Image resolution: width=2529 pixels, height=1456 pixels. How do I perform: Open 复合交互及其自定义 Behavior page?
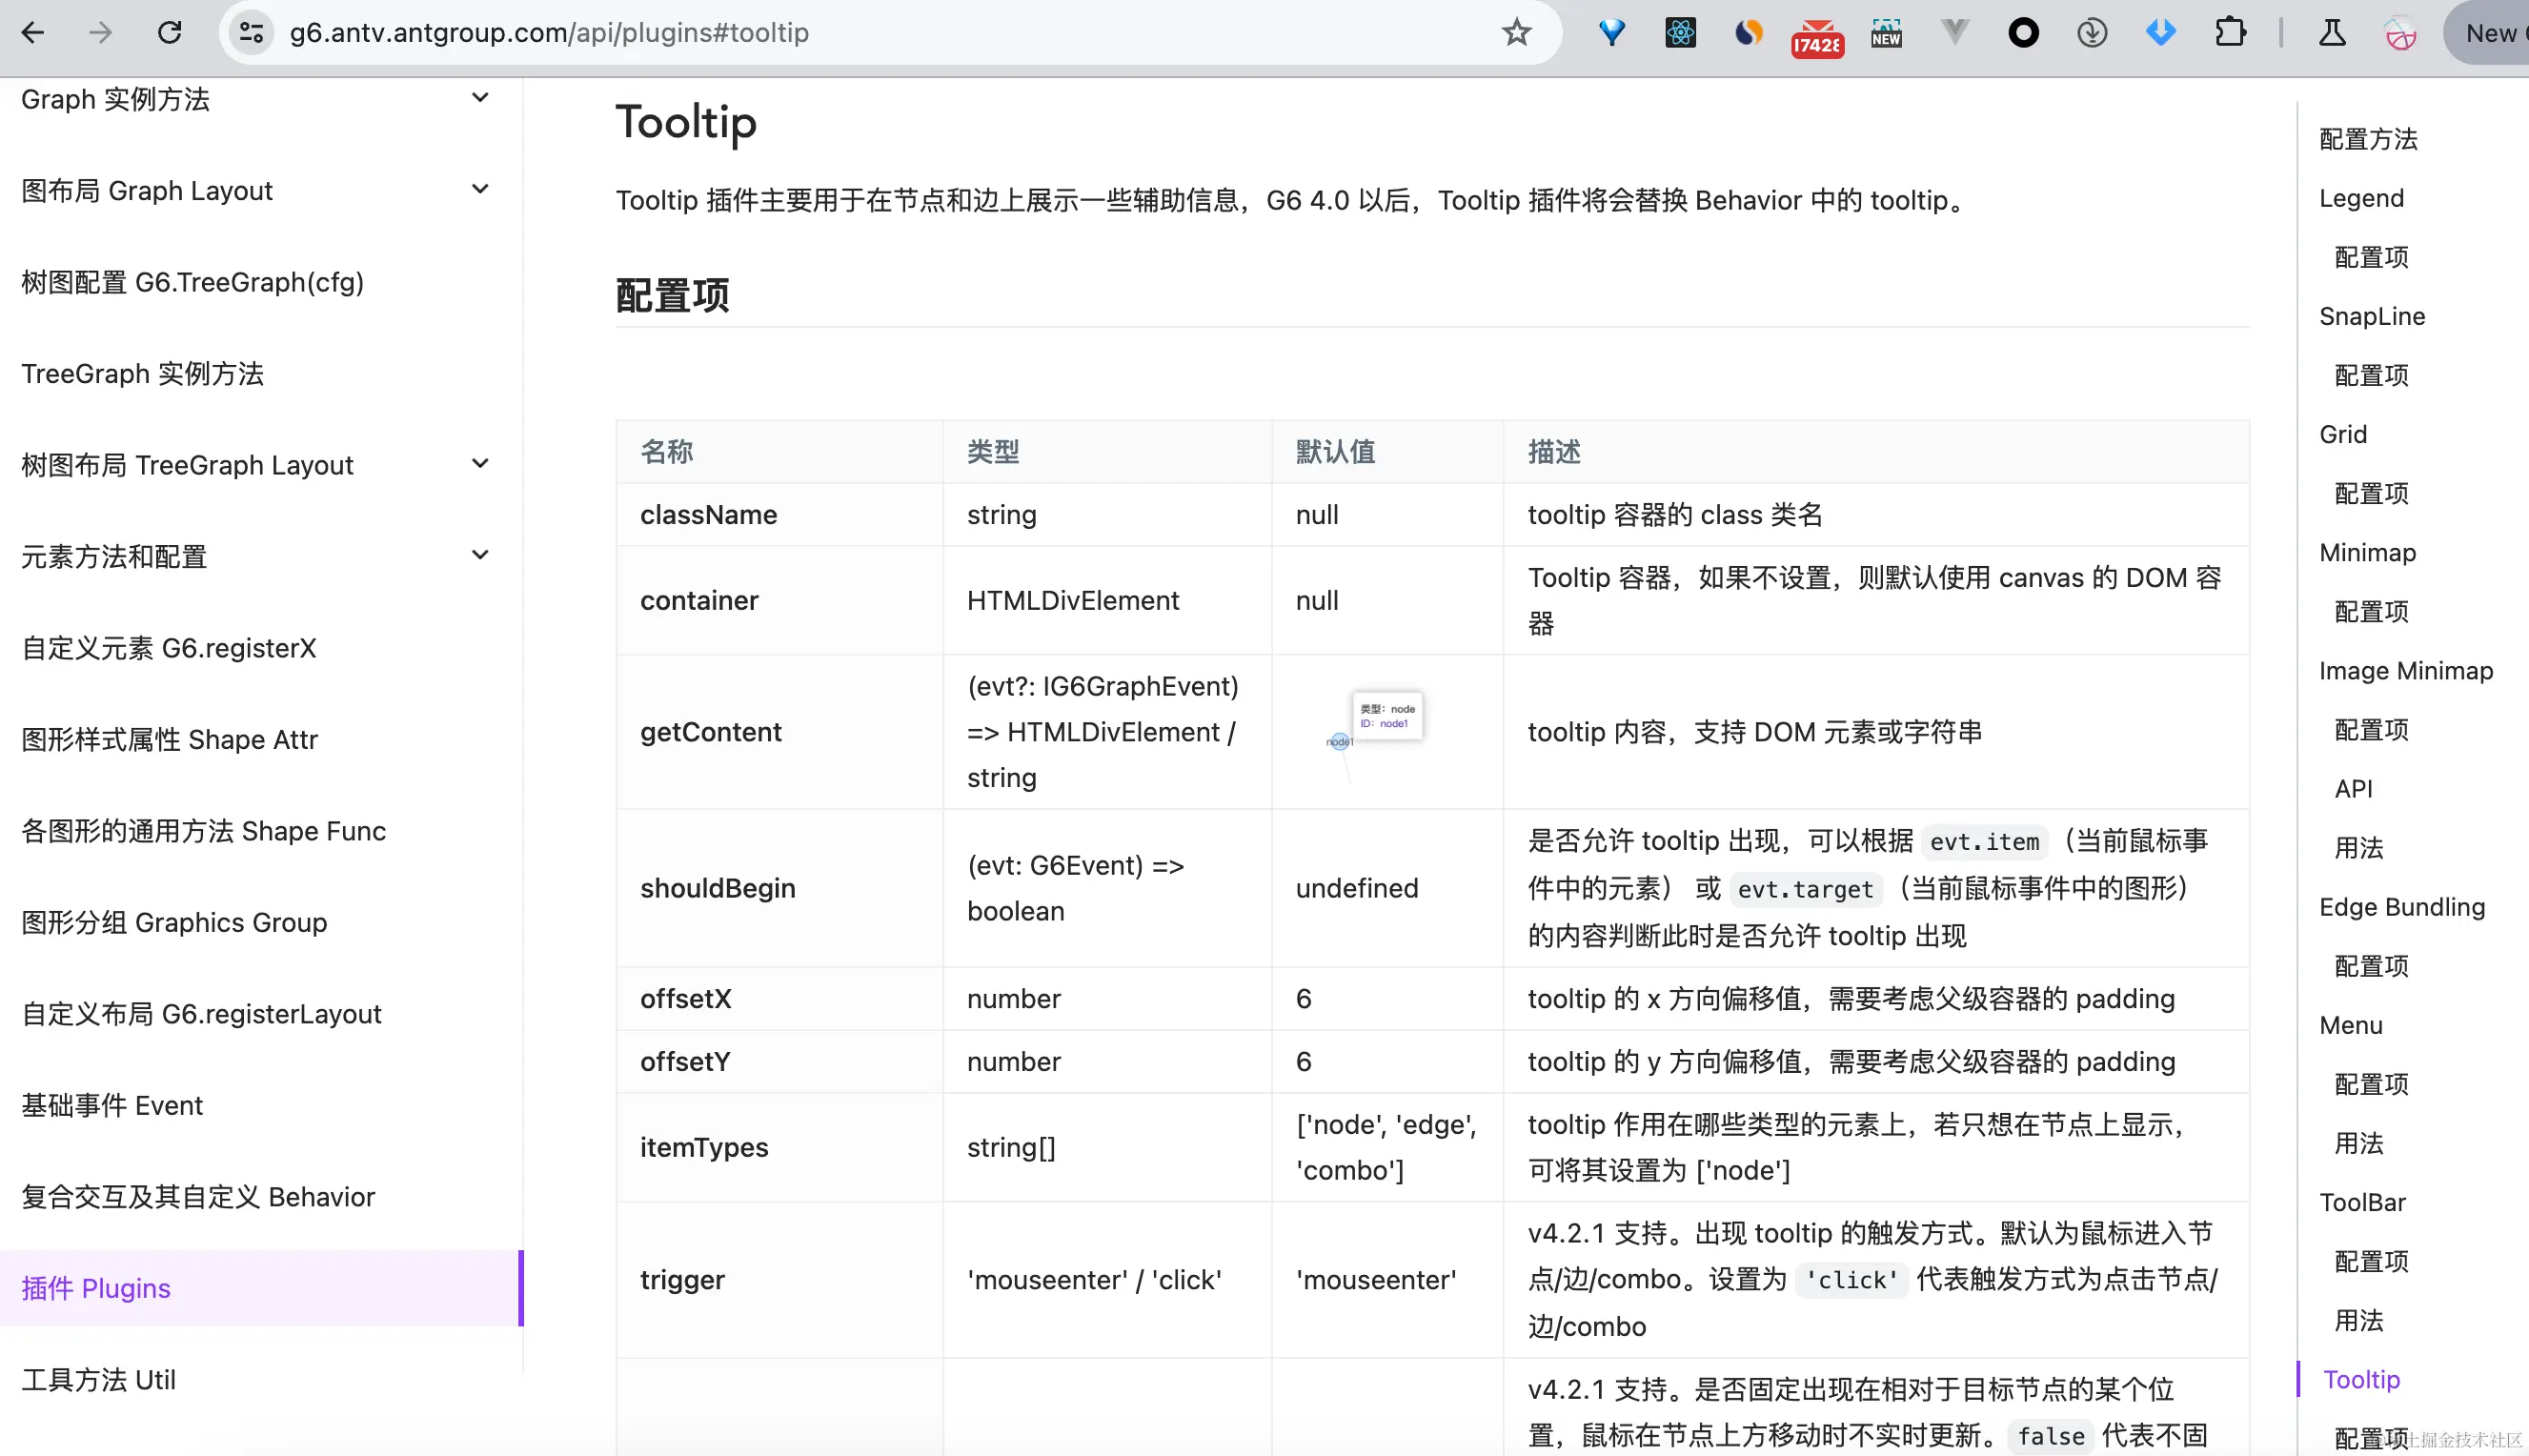(199, 1197)
